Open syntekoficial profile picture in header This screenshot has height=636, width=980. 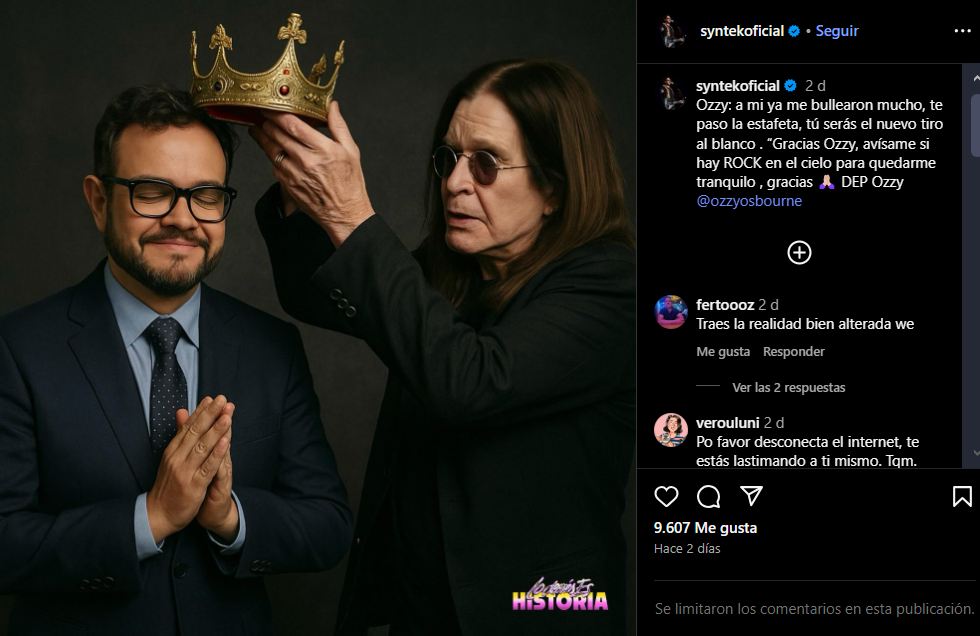coord(673,31)
